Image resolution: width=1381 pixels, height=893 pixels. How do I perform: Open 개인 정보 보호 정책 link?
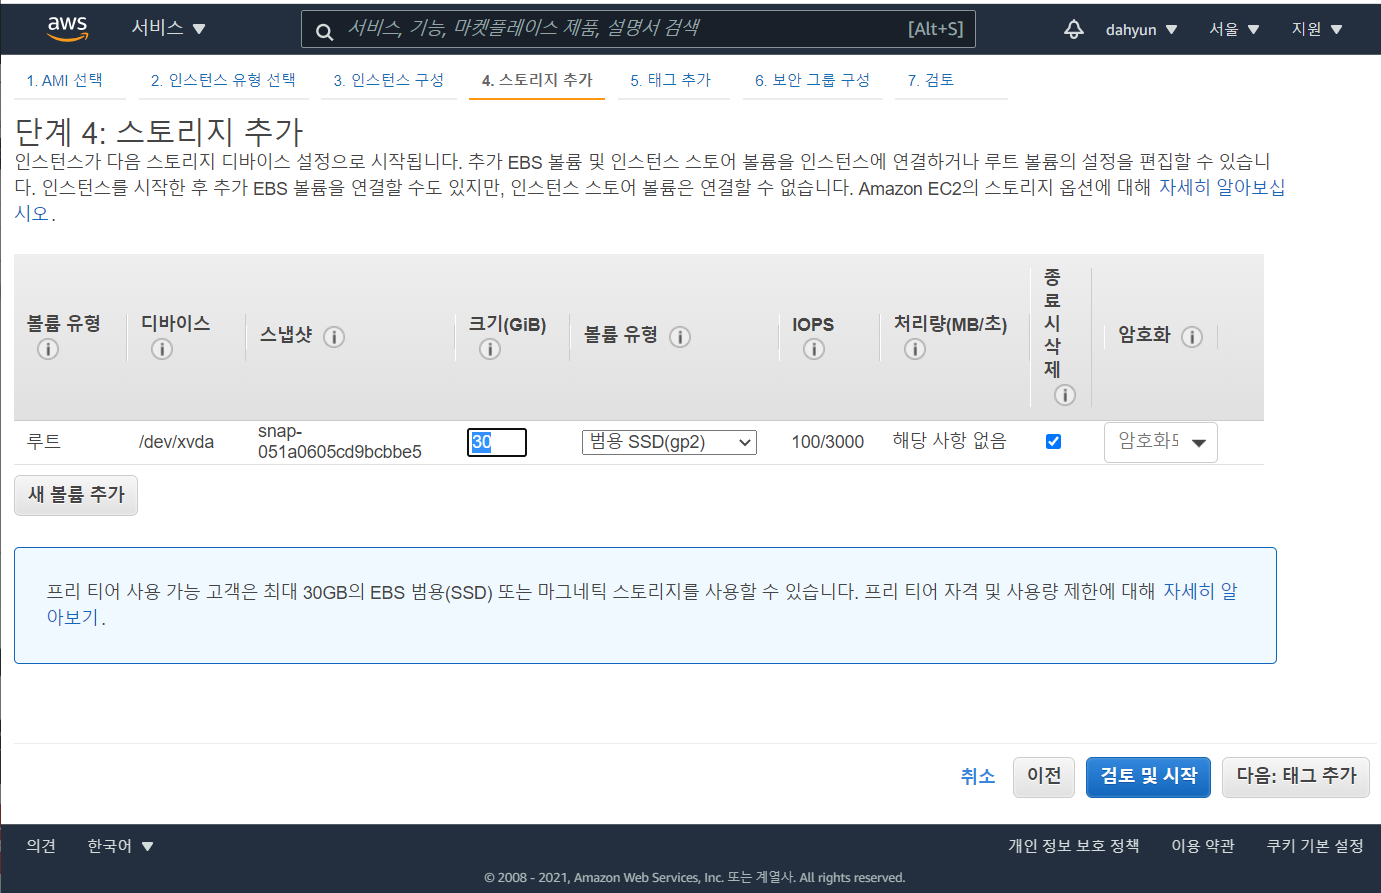click(x=1074, y=846)
